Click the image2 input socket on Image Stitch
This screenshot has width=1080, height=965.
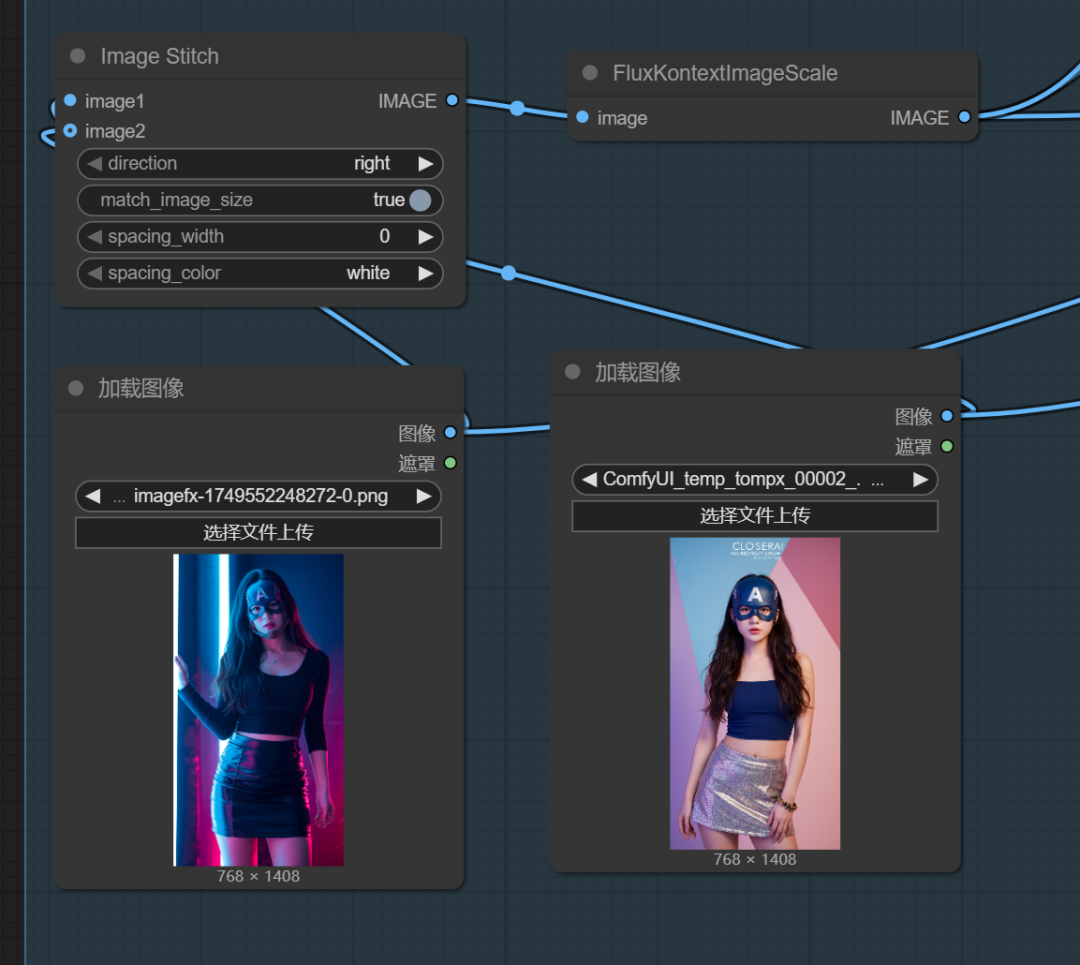tap(70, 130)
